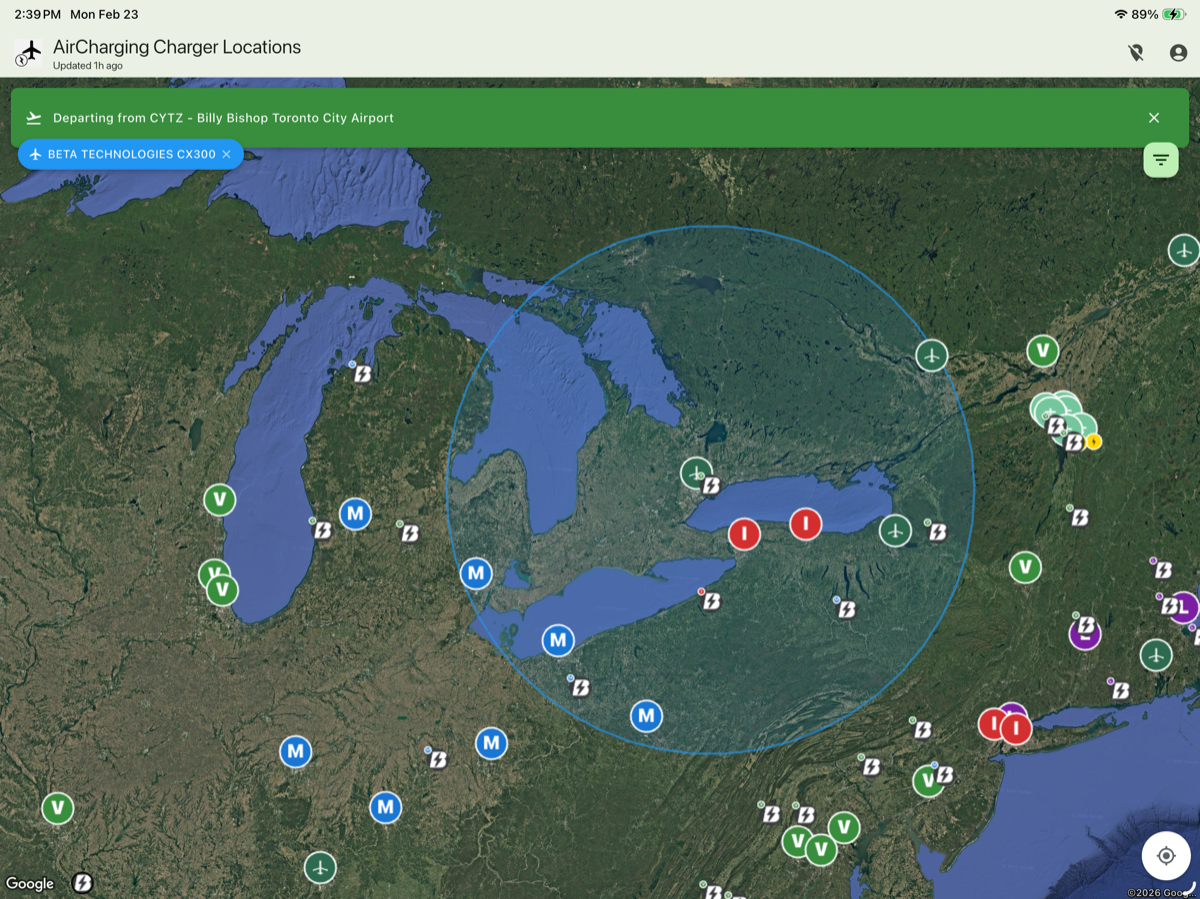Screen dimensions: 1200x899
Task: Tap the battery indicator in status bar
Action: coord(1173,15)
